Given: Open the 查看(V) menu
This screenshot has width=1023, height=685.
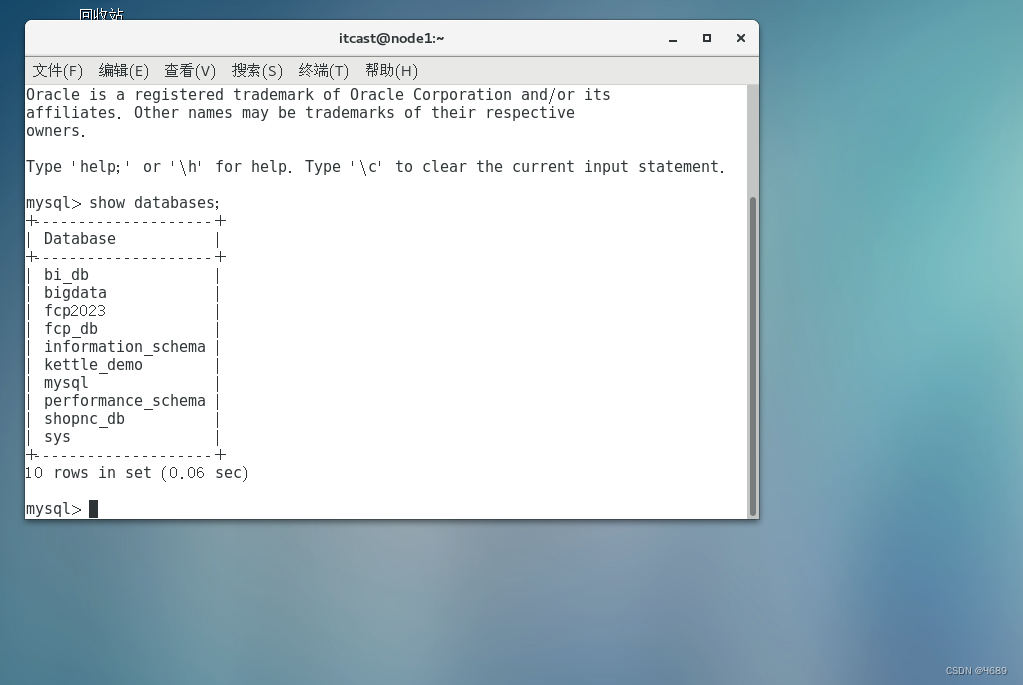Looking at the screenshot, I should 189,70.
